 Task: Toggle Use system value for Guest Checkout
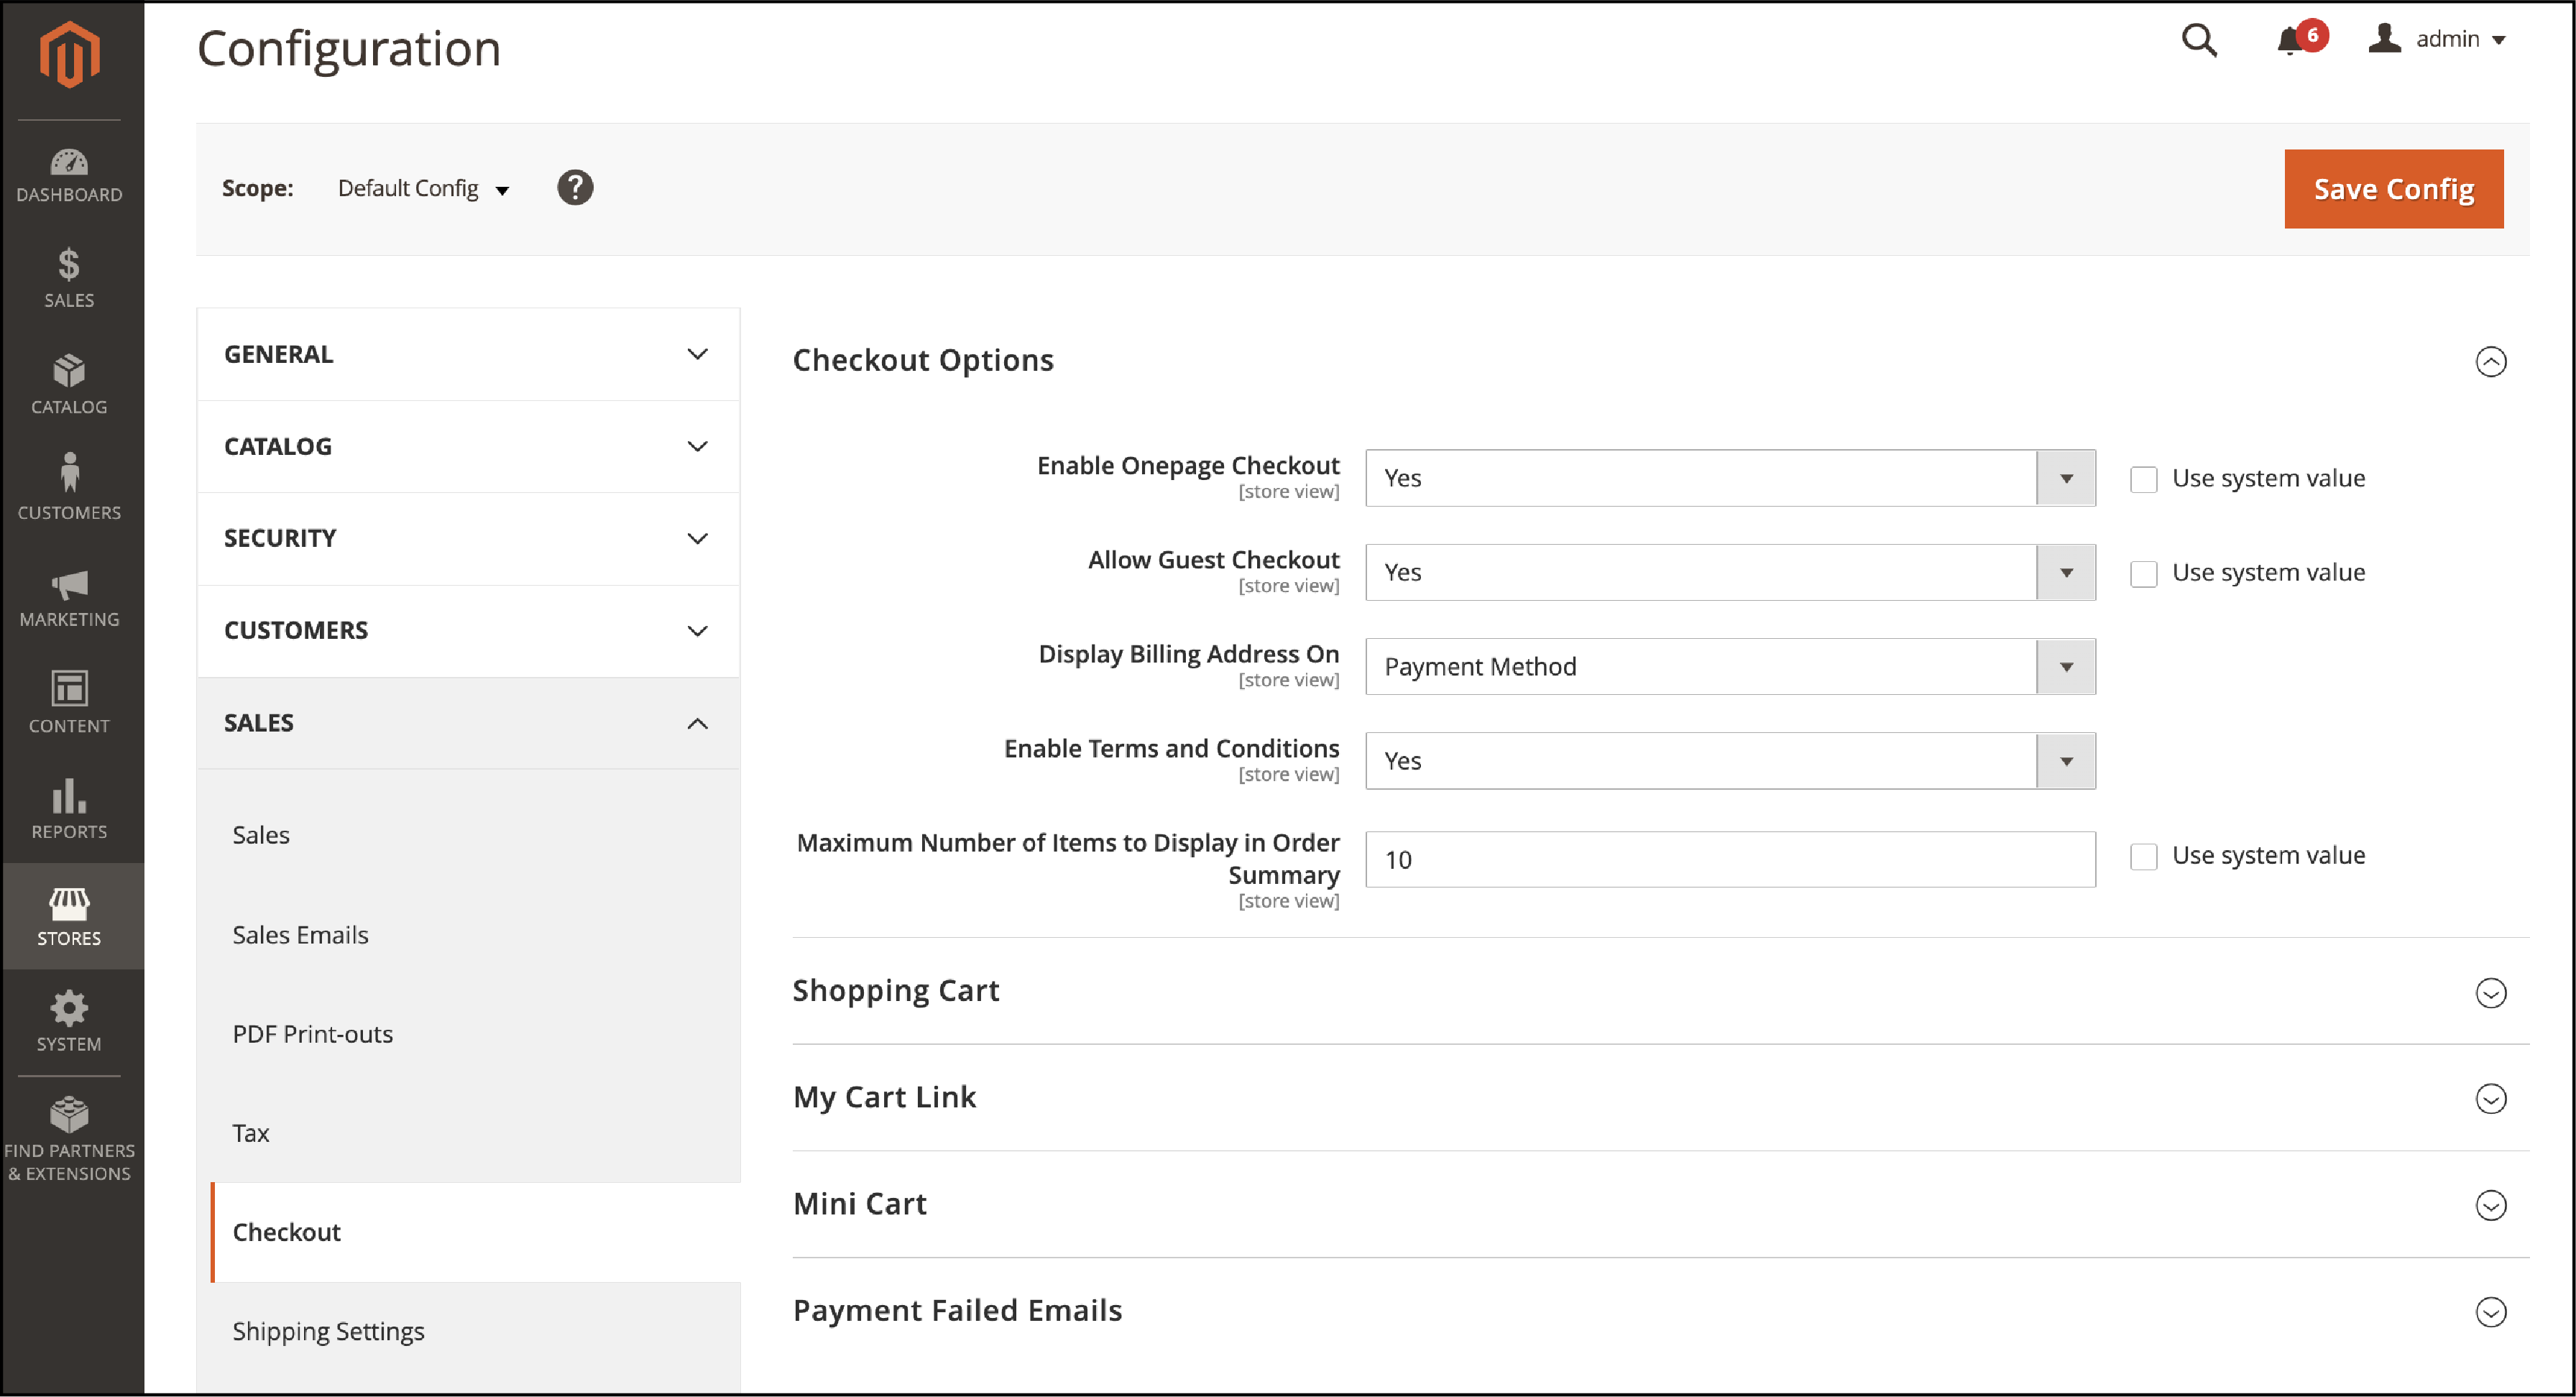point(2144,573)
